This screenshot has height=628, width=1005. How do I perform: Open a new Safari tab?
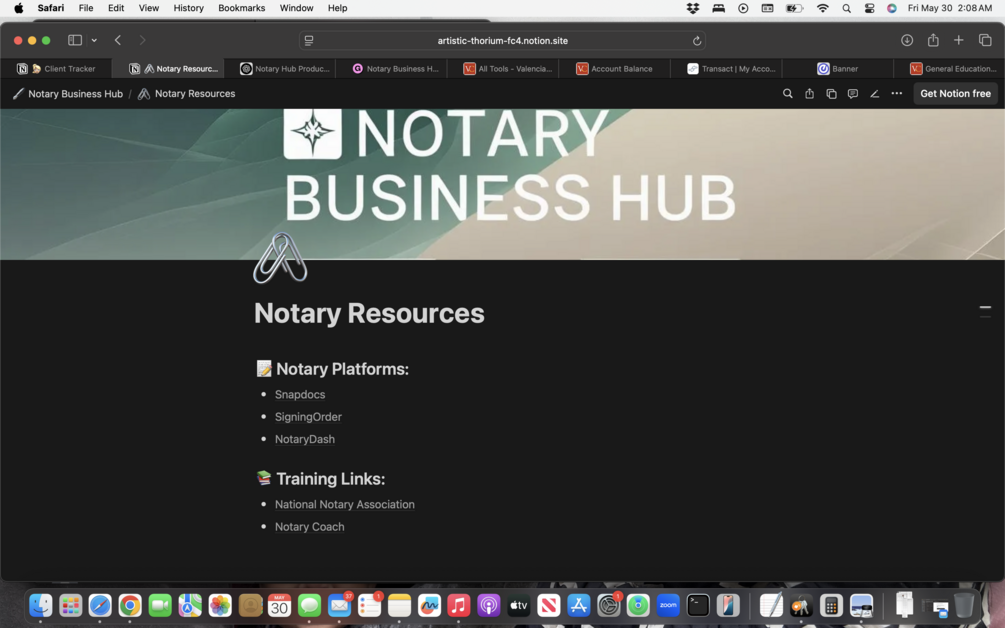pyautogui.click(x=959, y=40)
